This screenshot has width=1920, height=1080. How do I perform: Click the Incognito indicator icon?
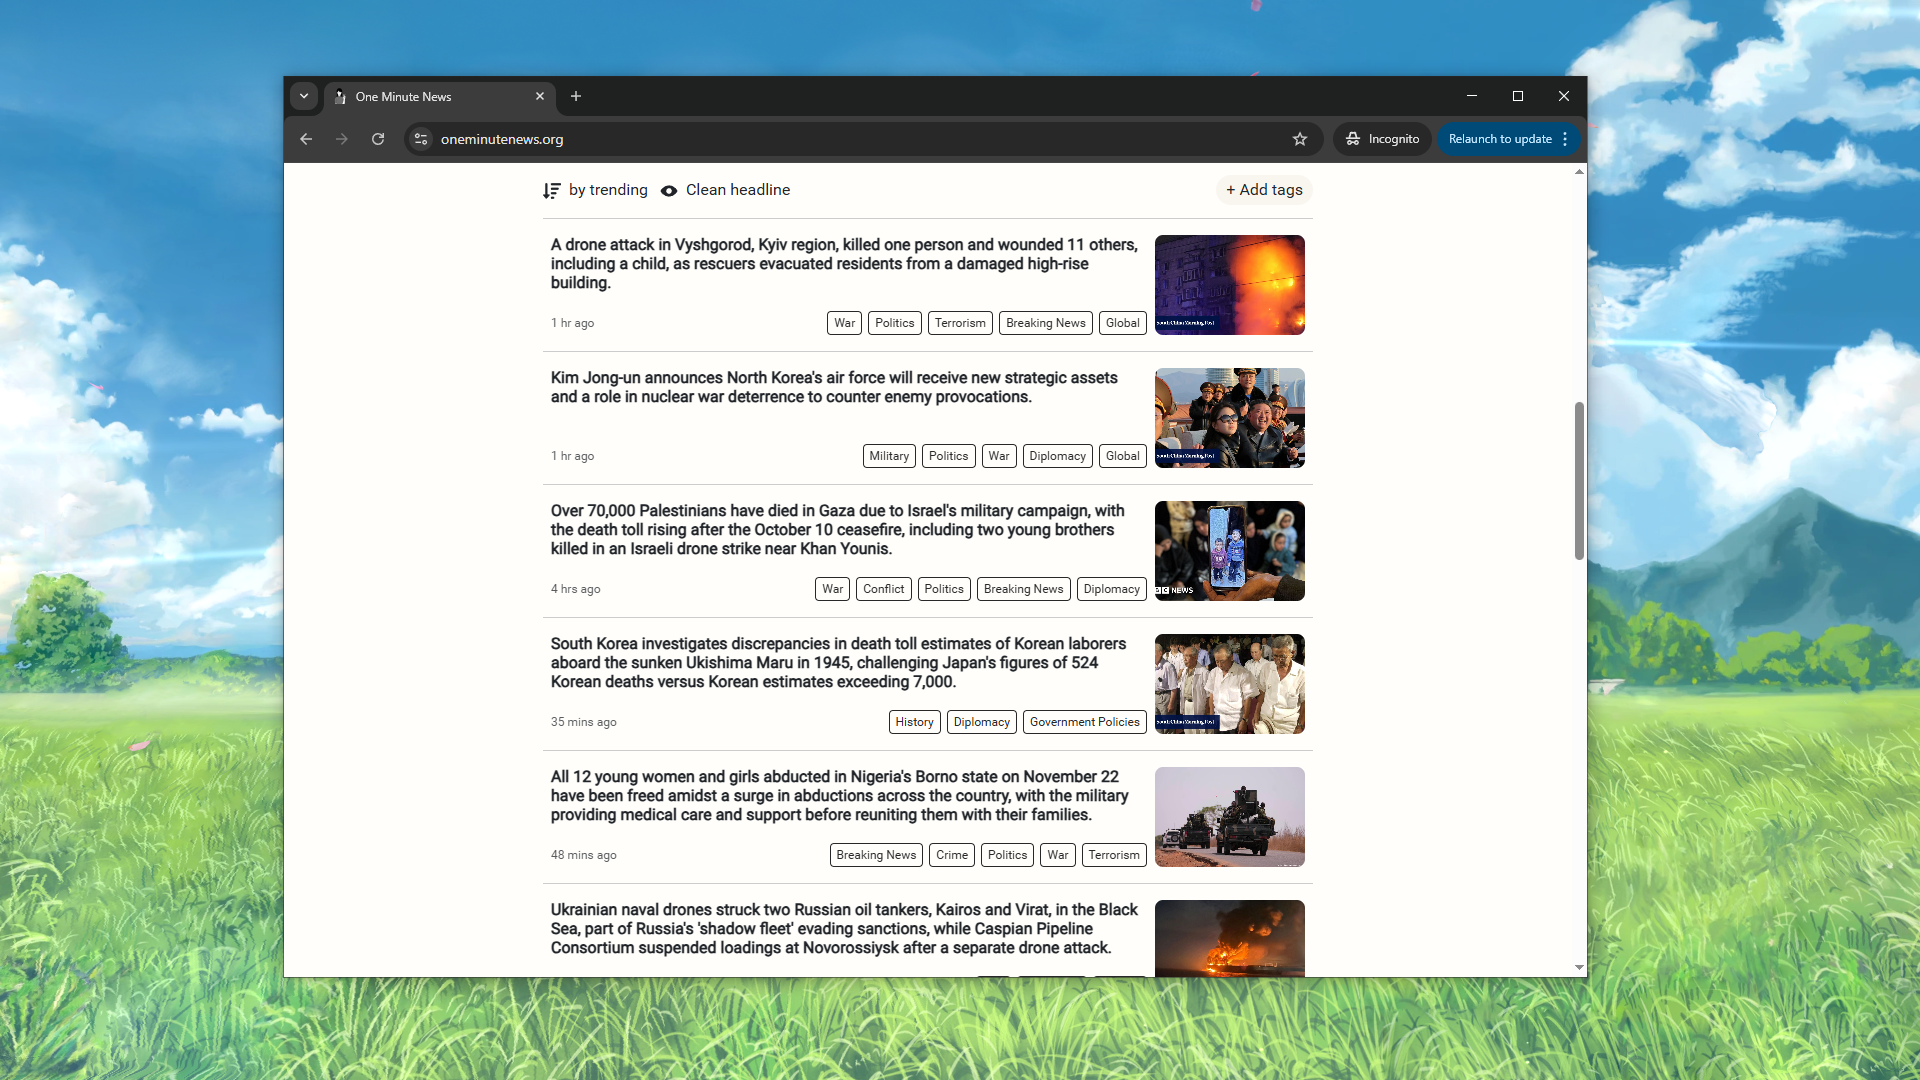tap(1354, 139)
